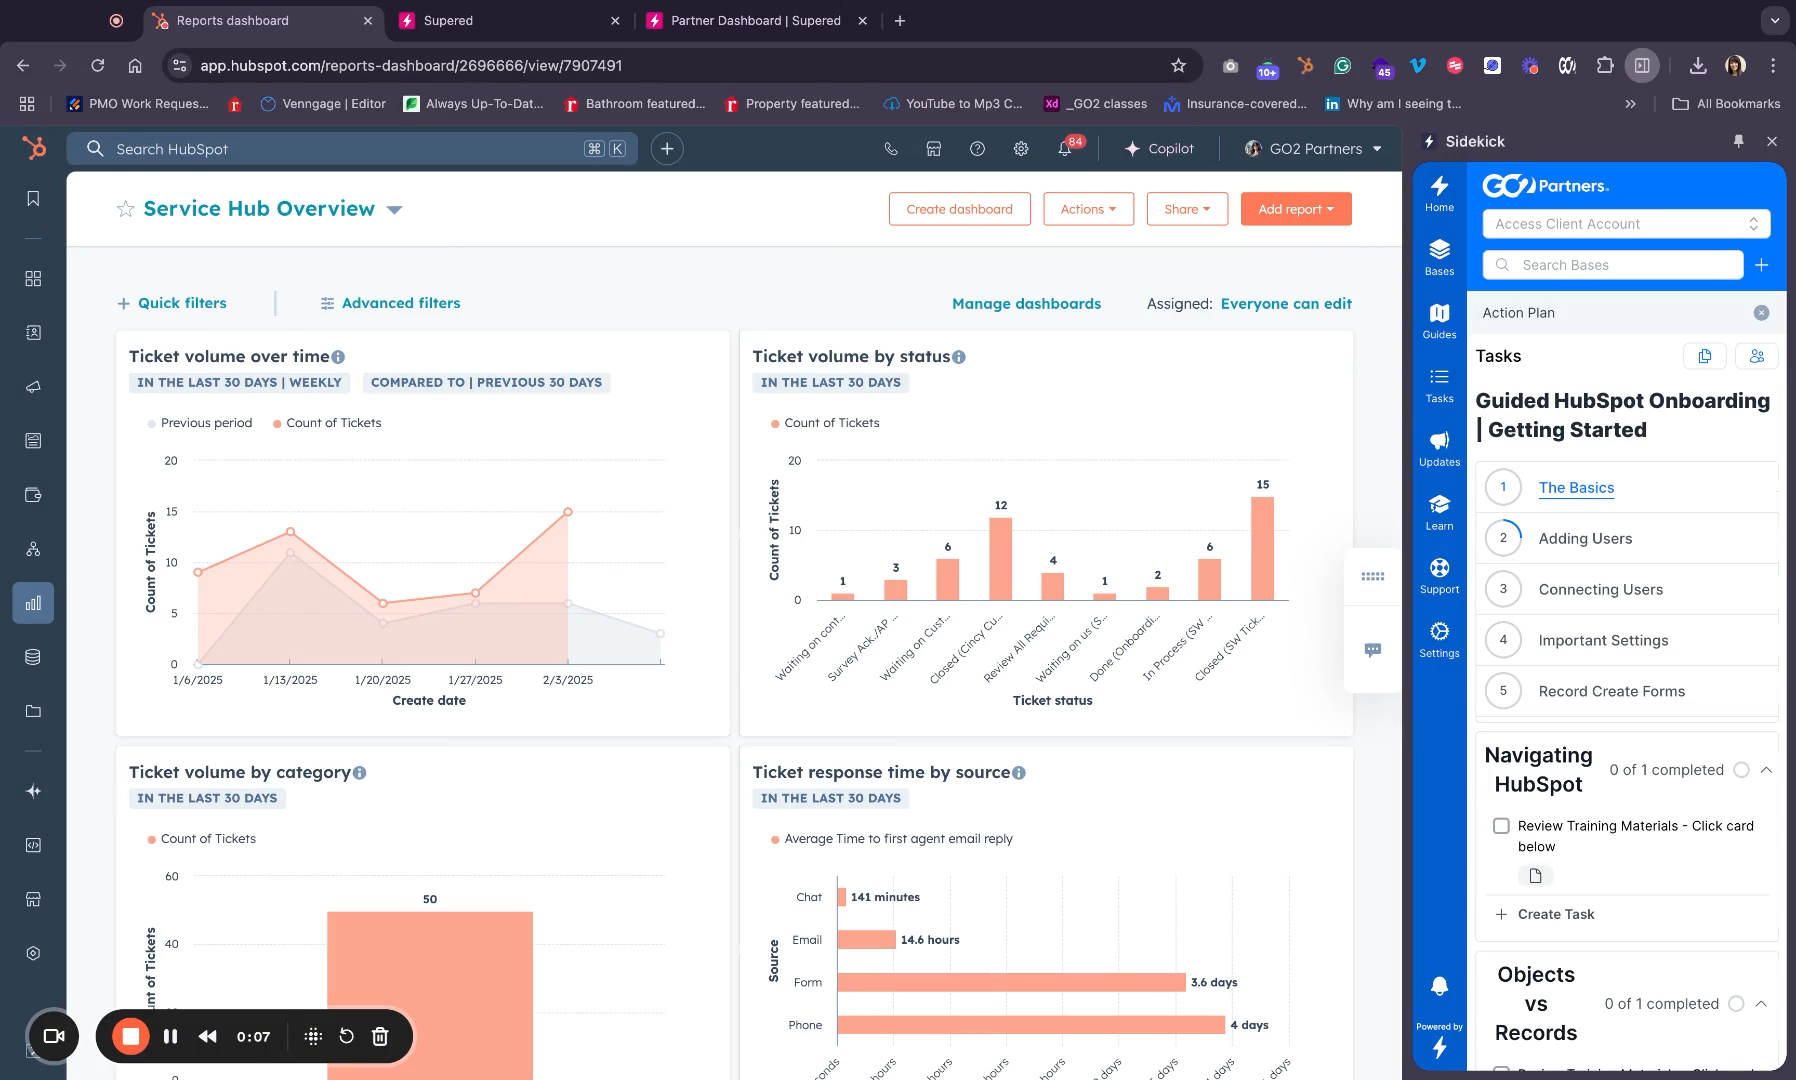The height and width of the screenshot is (1080, 1796).
Task: Select Adding Users onboarding step
Action: 1585,539
